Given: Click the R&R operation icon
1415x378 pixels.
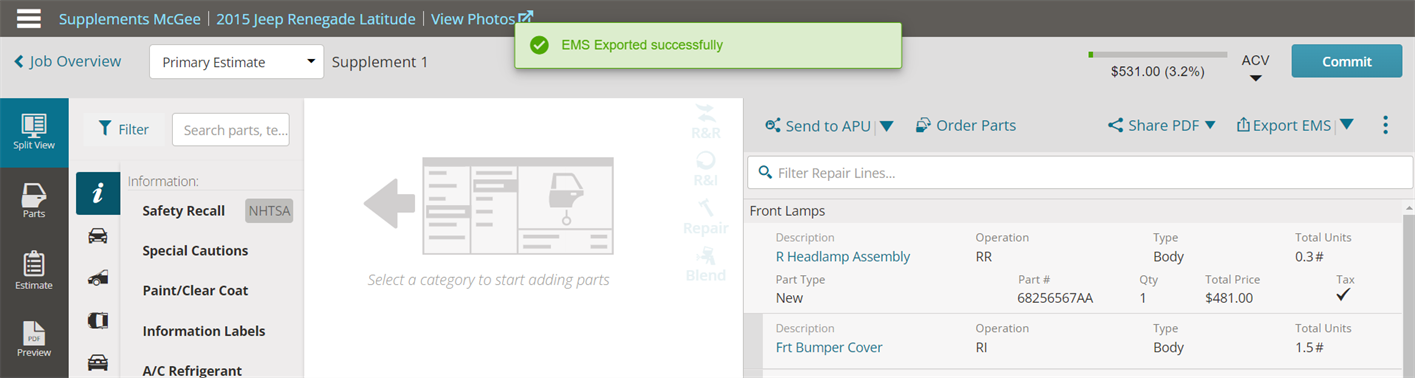Looking at the screenshot, I should tap(705, 121).
